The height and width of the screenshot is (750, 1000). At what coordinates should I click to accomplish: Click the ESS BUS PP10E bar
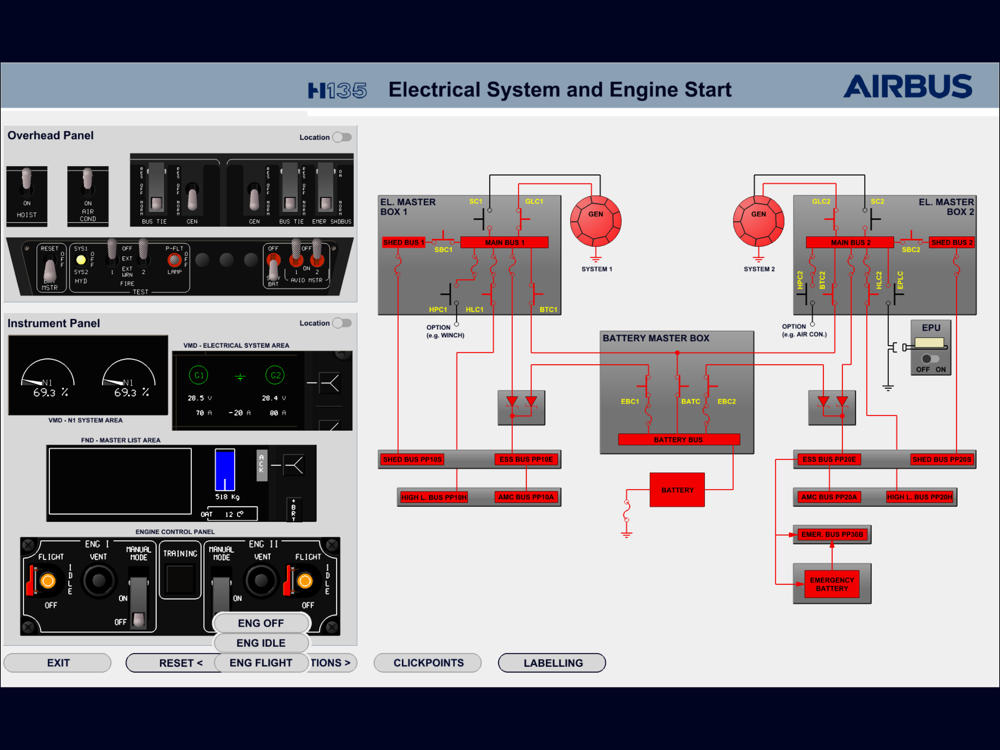[527, 459]
